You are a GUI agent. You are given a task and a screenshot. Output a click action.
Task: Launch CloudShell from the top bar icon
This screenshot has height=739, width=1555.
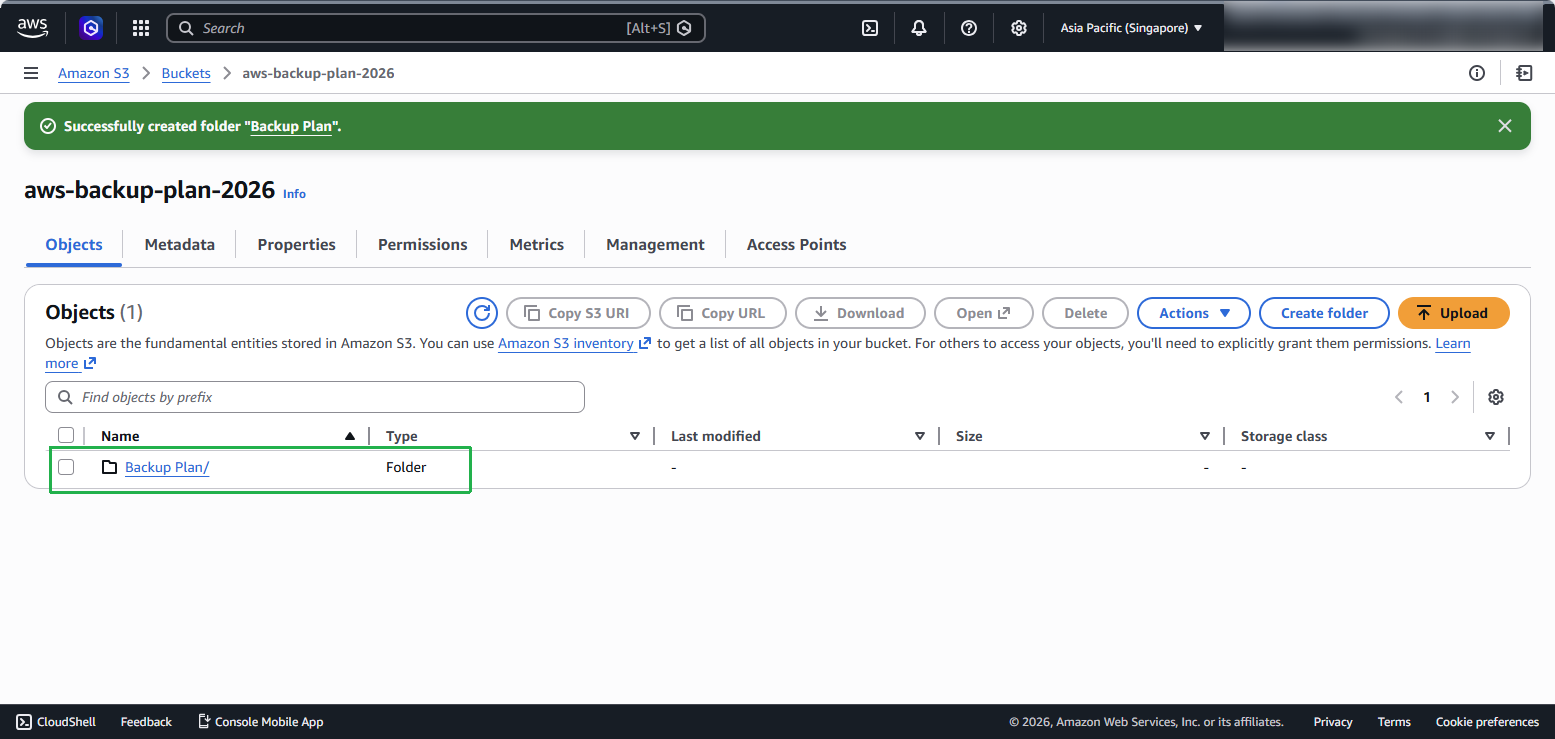870,28
